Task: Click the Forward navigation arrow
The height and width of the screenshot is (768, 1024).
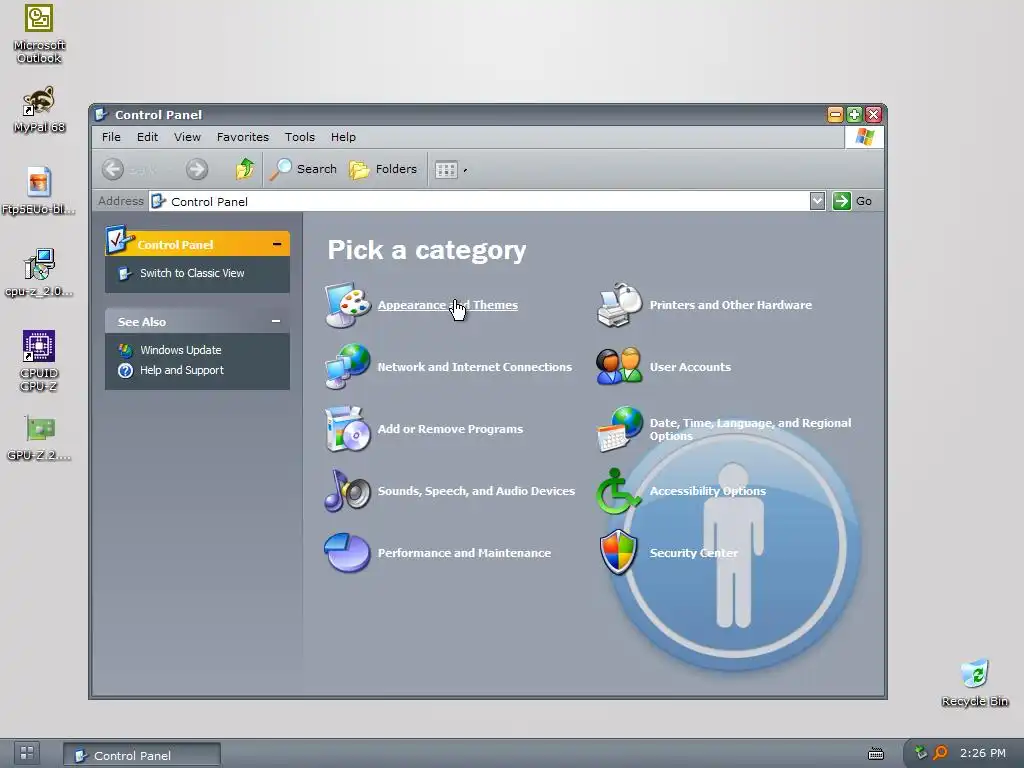Action: click(x=197, y=169)
